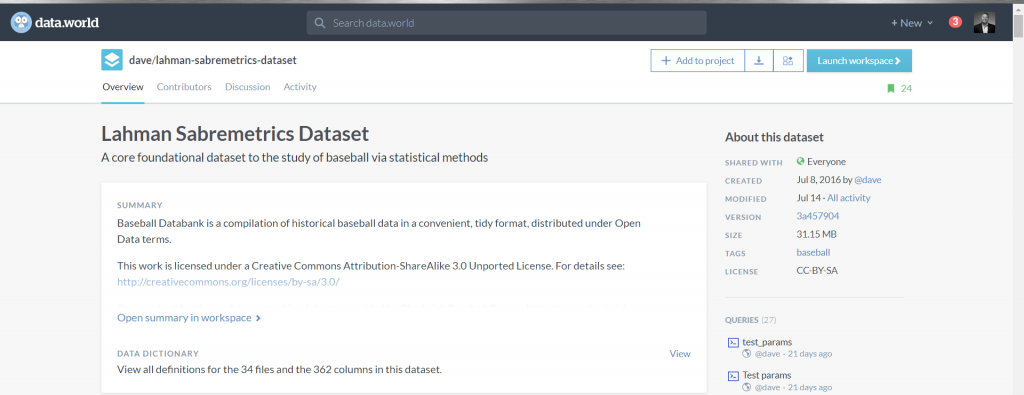Image resolution: width=1024 pixels, height=395 pixels.
Task: Click the dataset layers icon
Action: click(112, 60)
